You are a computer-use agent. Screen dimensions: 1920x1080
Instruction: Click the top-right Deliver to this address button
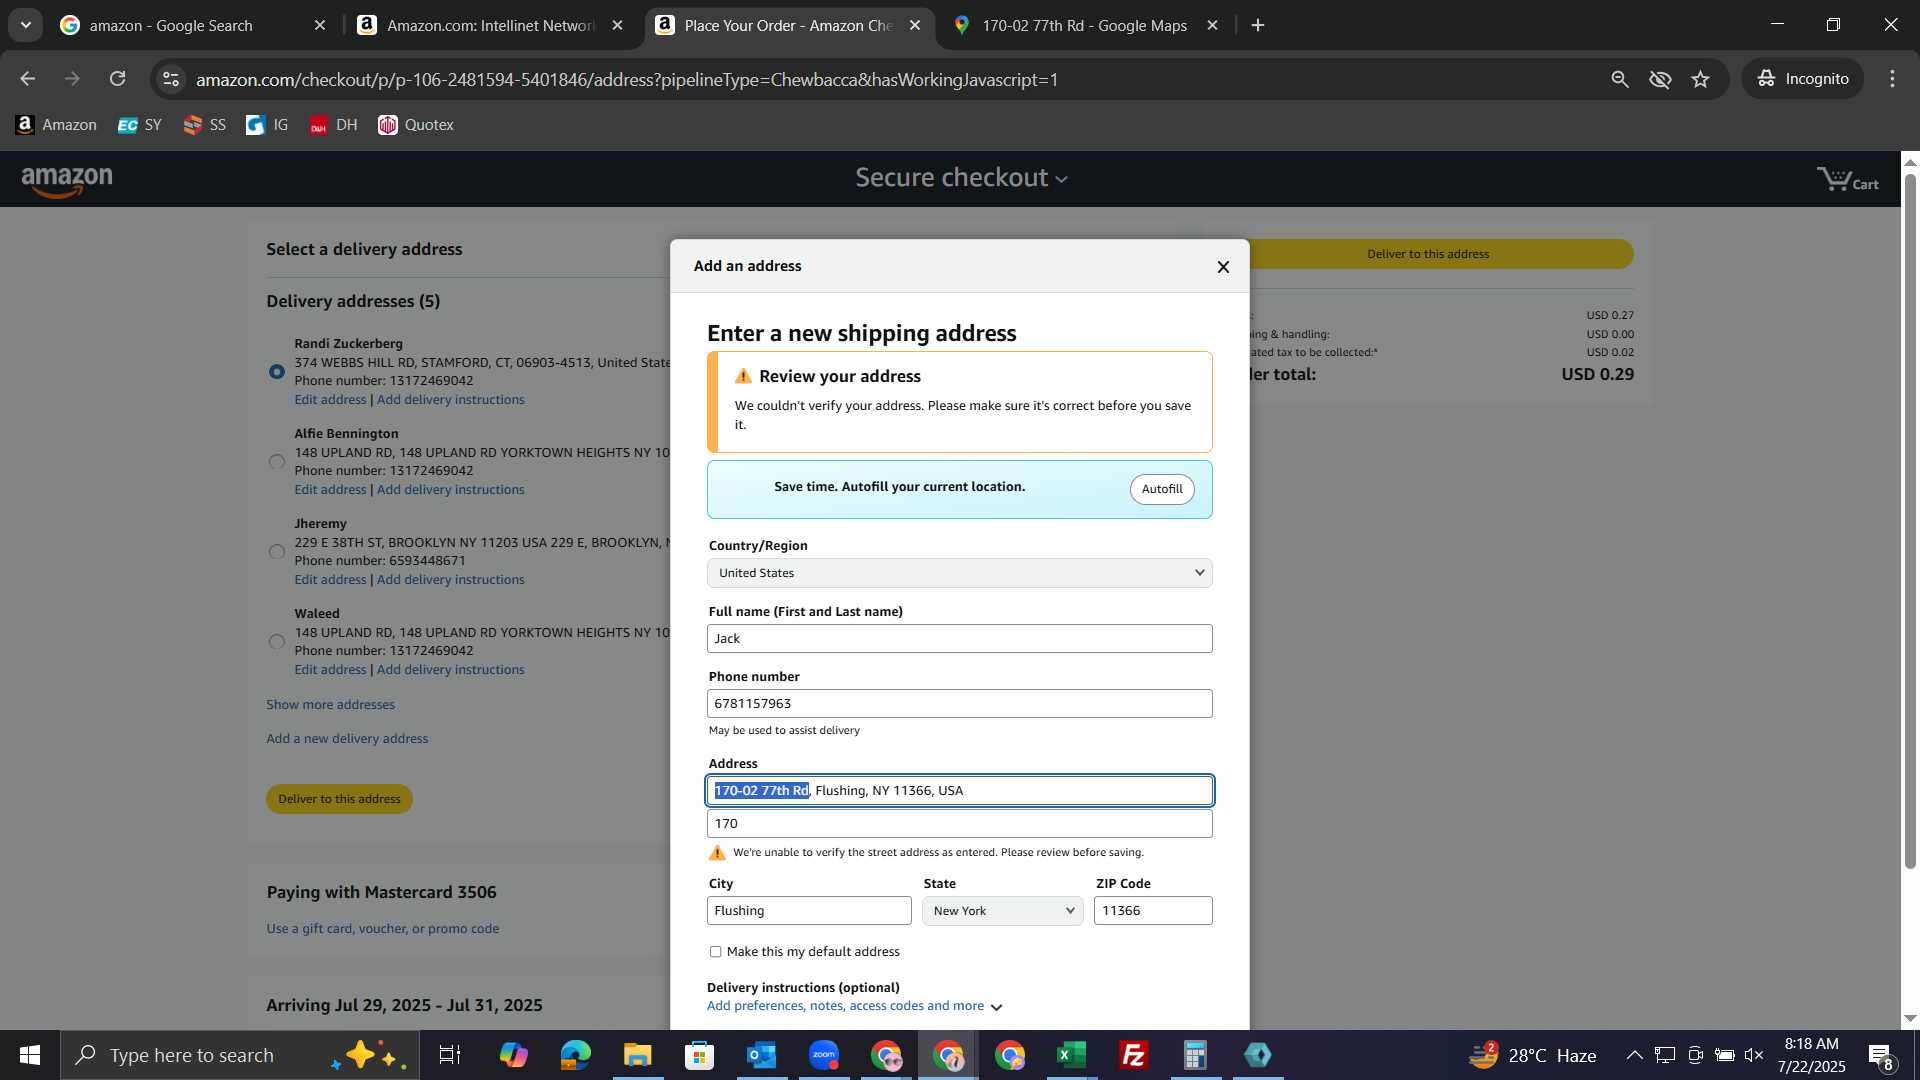pos(1428,254)
